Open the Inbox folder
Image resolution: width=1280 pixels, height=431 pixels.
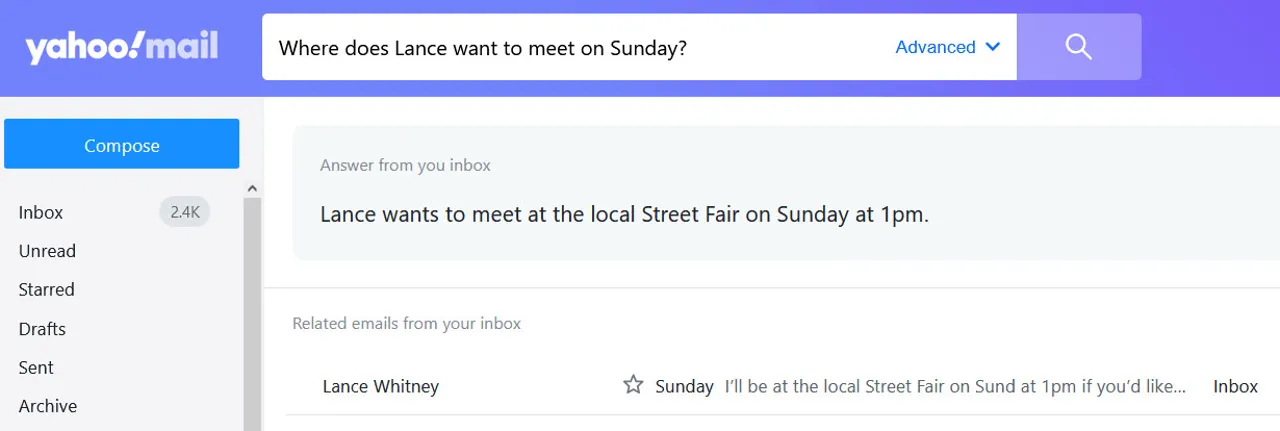(41, 212)
